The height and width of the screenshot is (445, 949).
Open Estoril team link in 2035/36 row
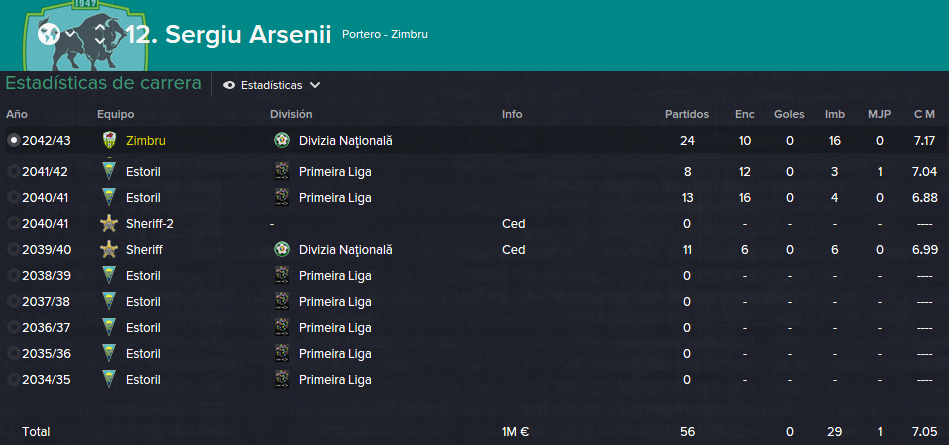(143, 354)
